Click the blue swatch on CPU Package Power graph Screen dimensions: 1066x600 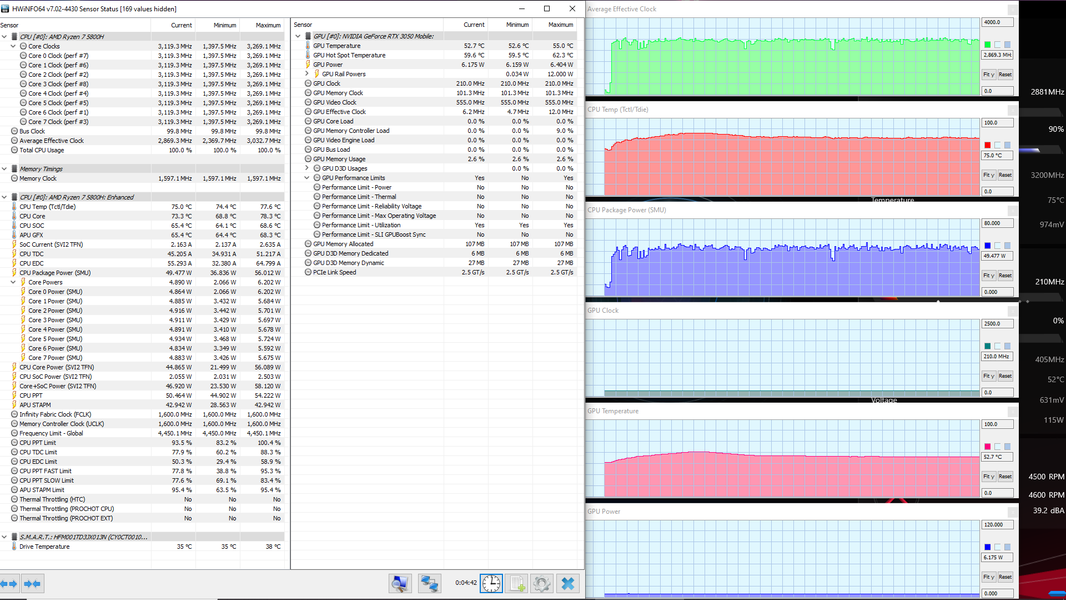(x=988, y=245)
